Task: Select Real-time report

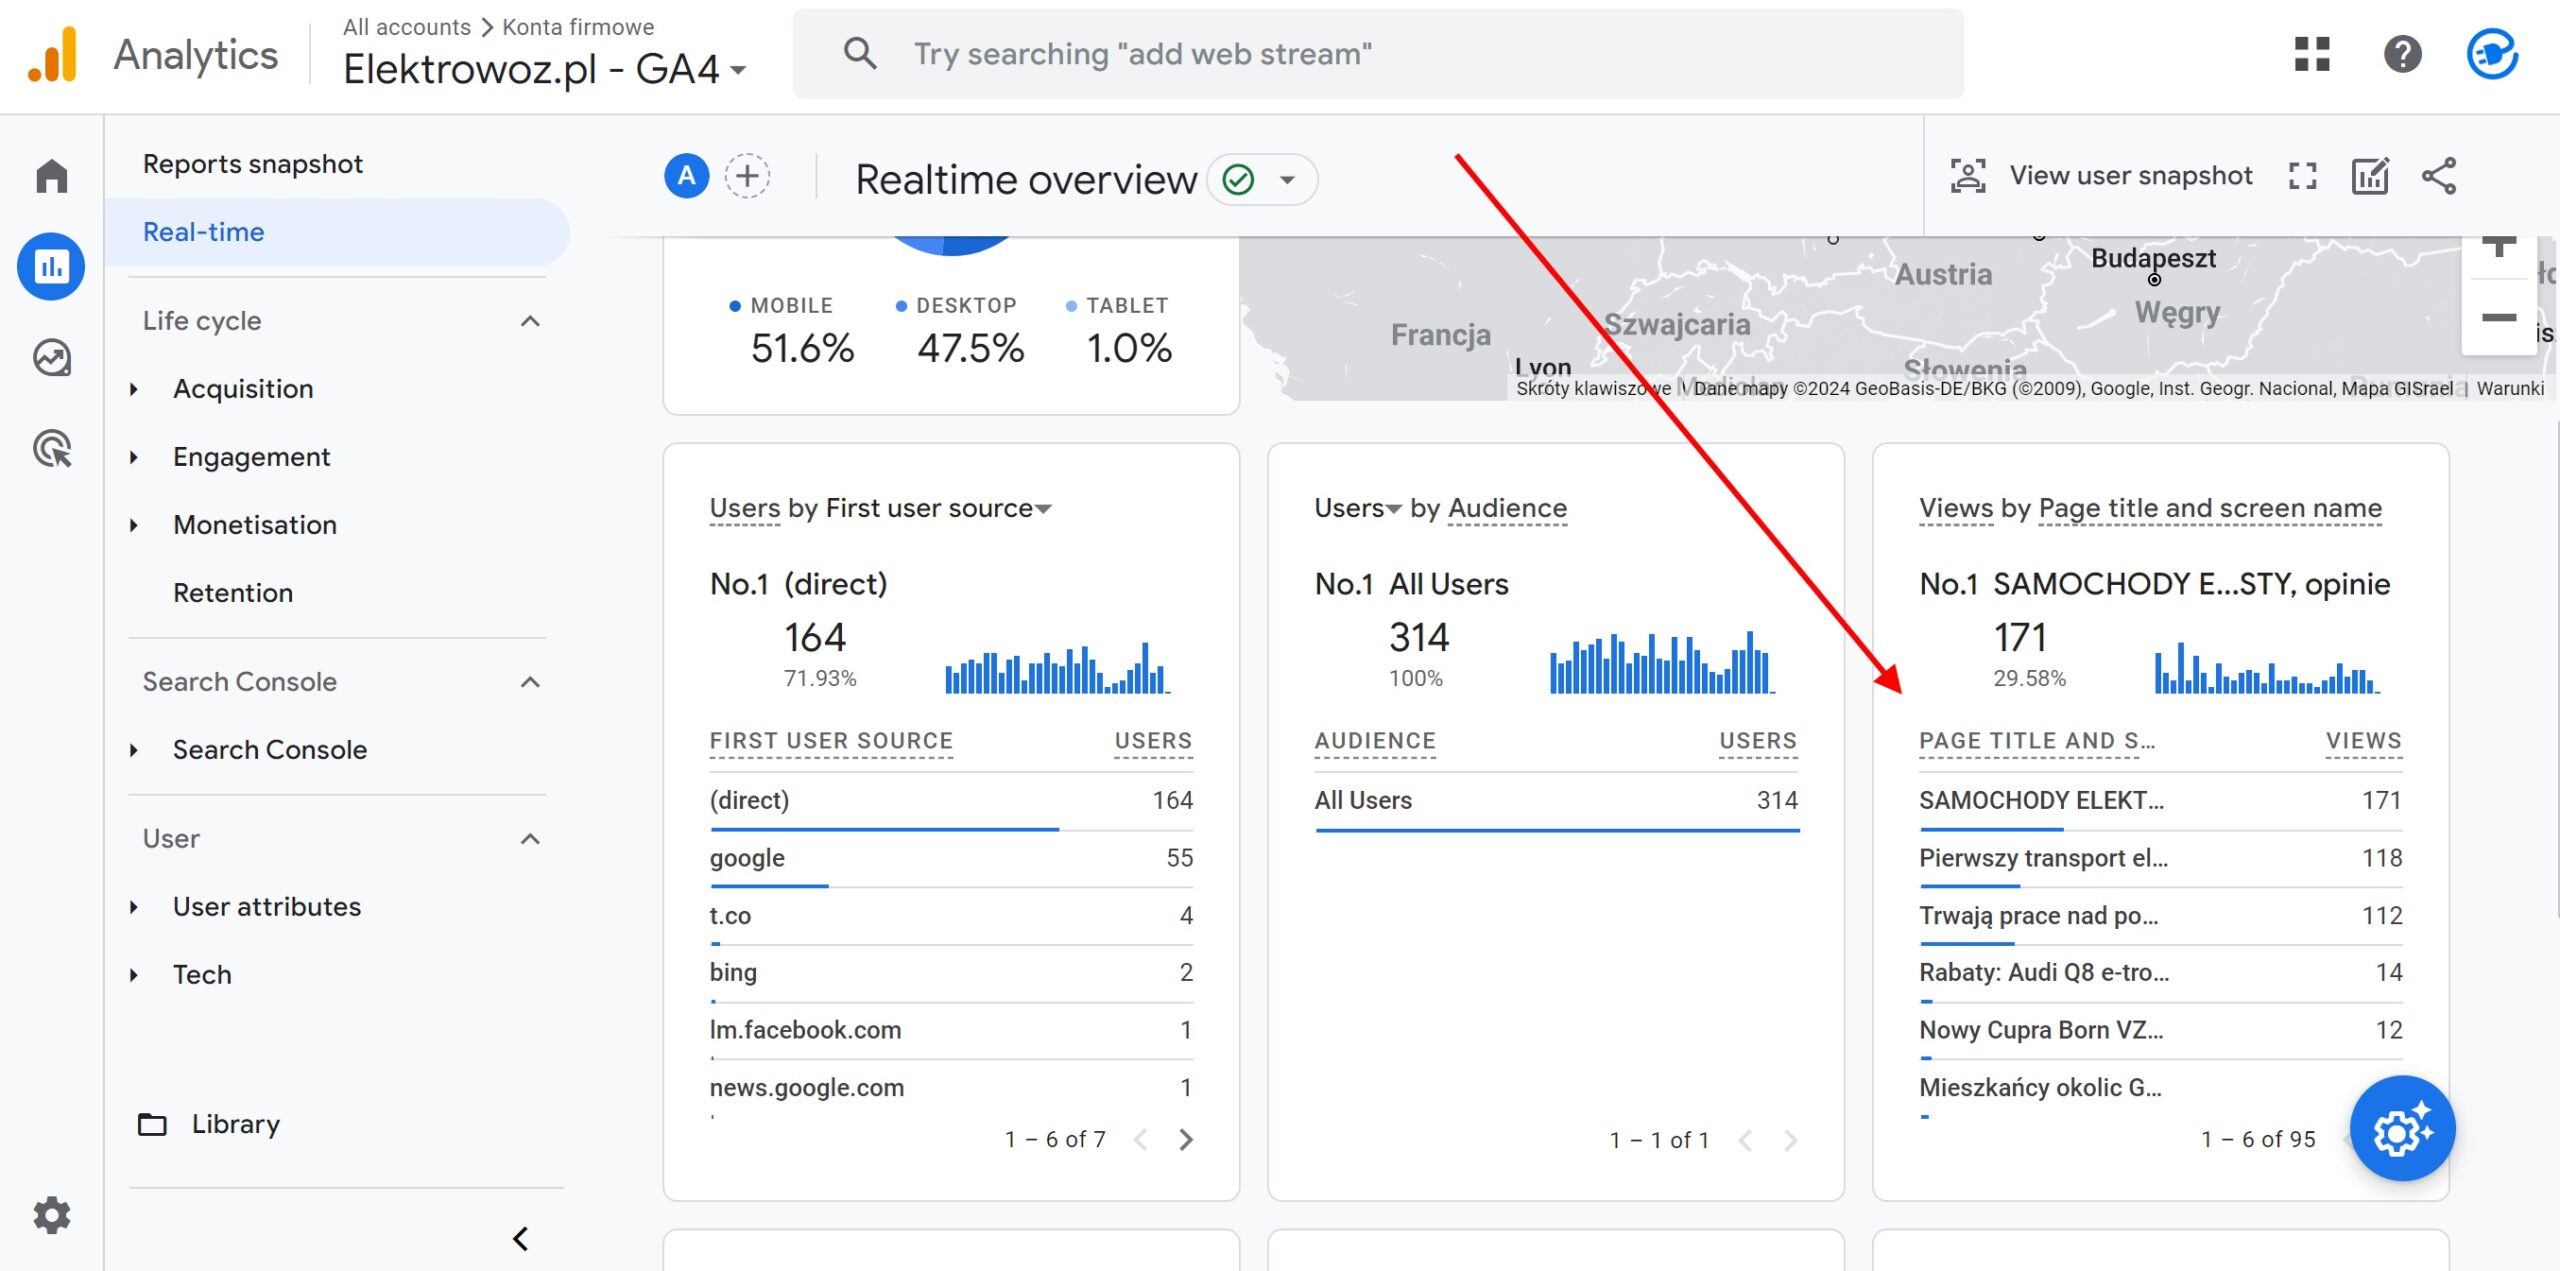Action: click(337, 232)
